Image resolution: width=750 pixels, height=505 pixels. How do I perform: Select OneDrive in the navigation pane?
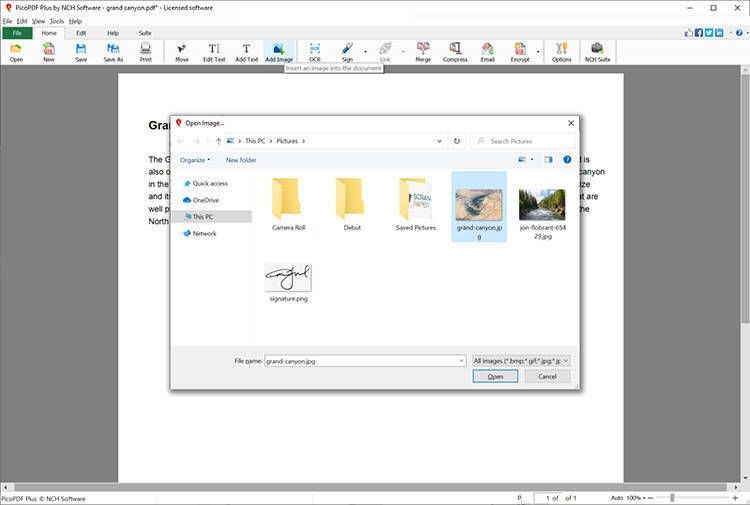(x=205, y=200)
